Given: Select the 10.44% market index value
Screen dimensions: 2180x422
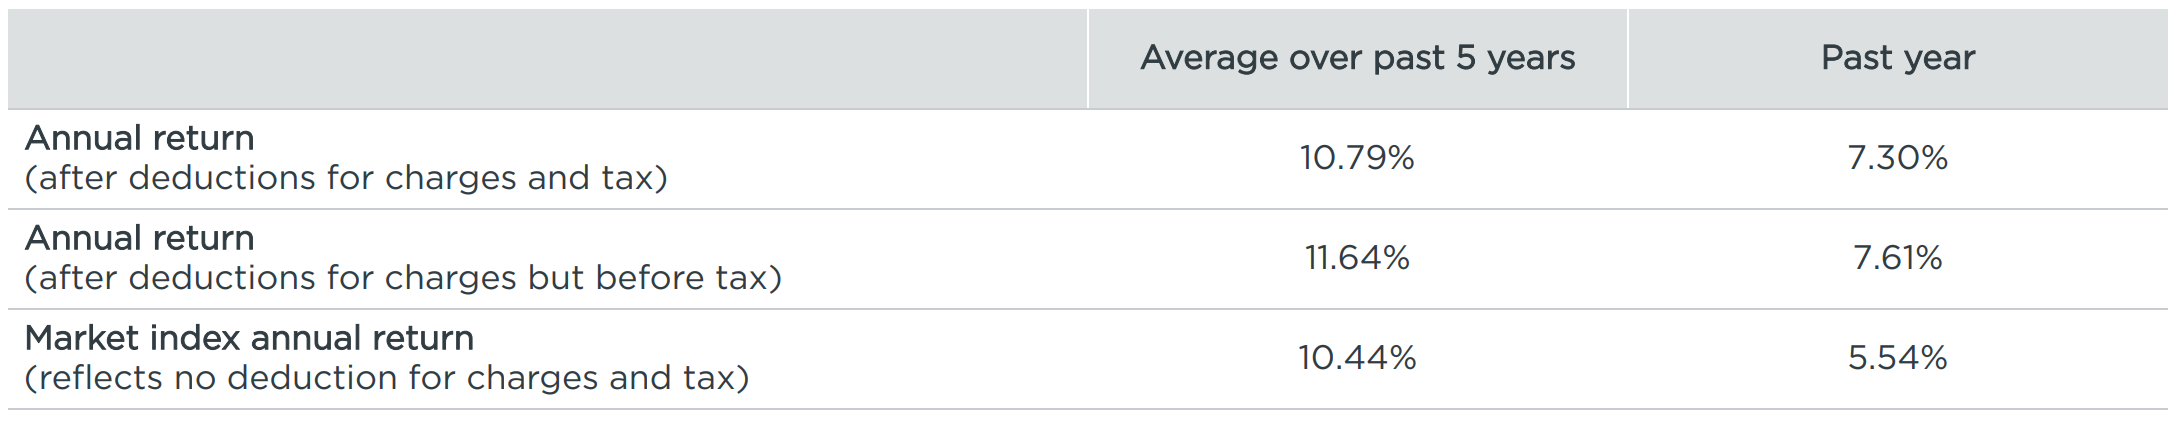Looking at the screenshot, I should [1357, 358].
